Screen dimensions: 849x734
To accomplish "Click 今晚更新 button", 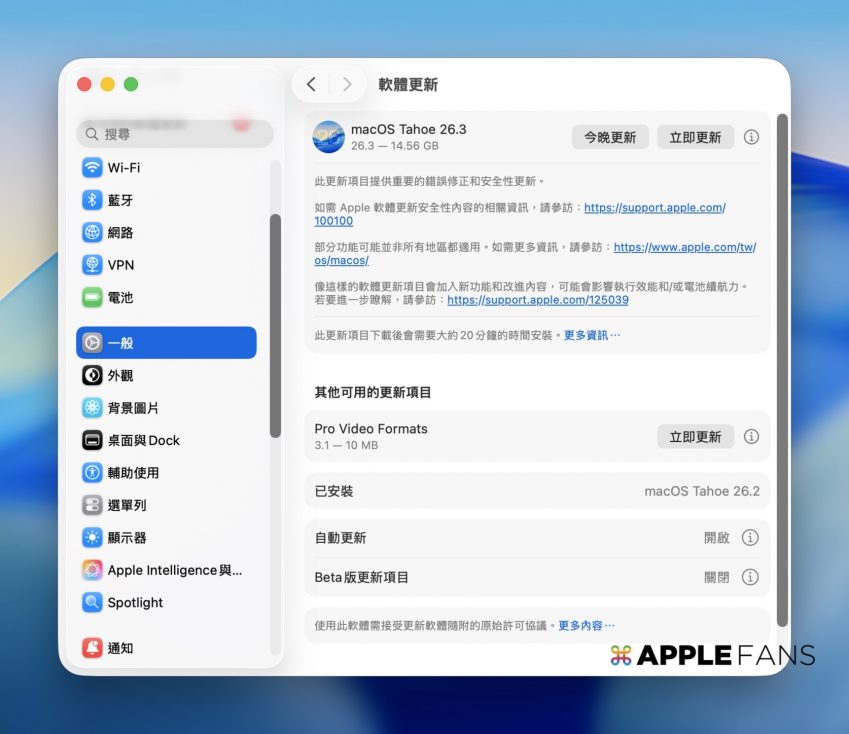I will pos(610,137).
